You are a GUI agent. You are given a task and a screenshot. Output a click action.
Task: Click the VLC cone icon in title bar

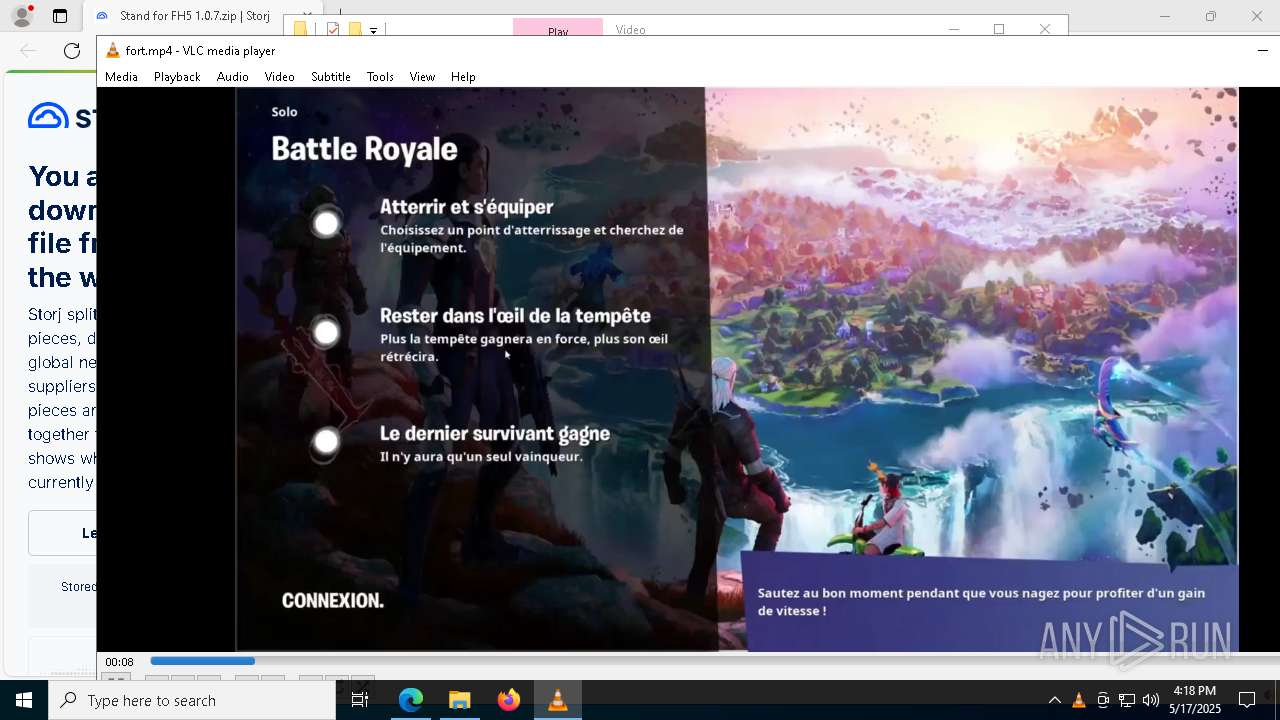click(113, 50)
